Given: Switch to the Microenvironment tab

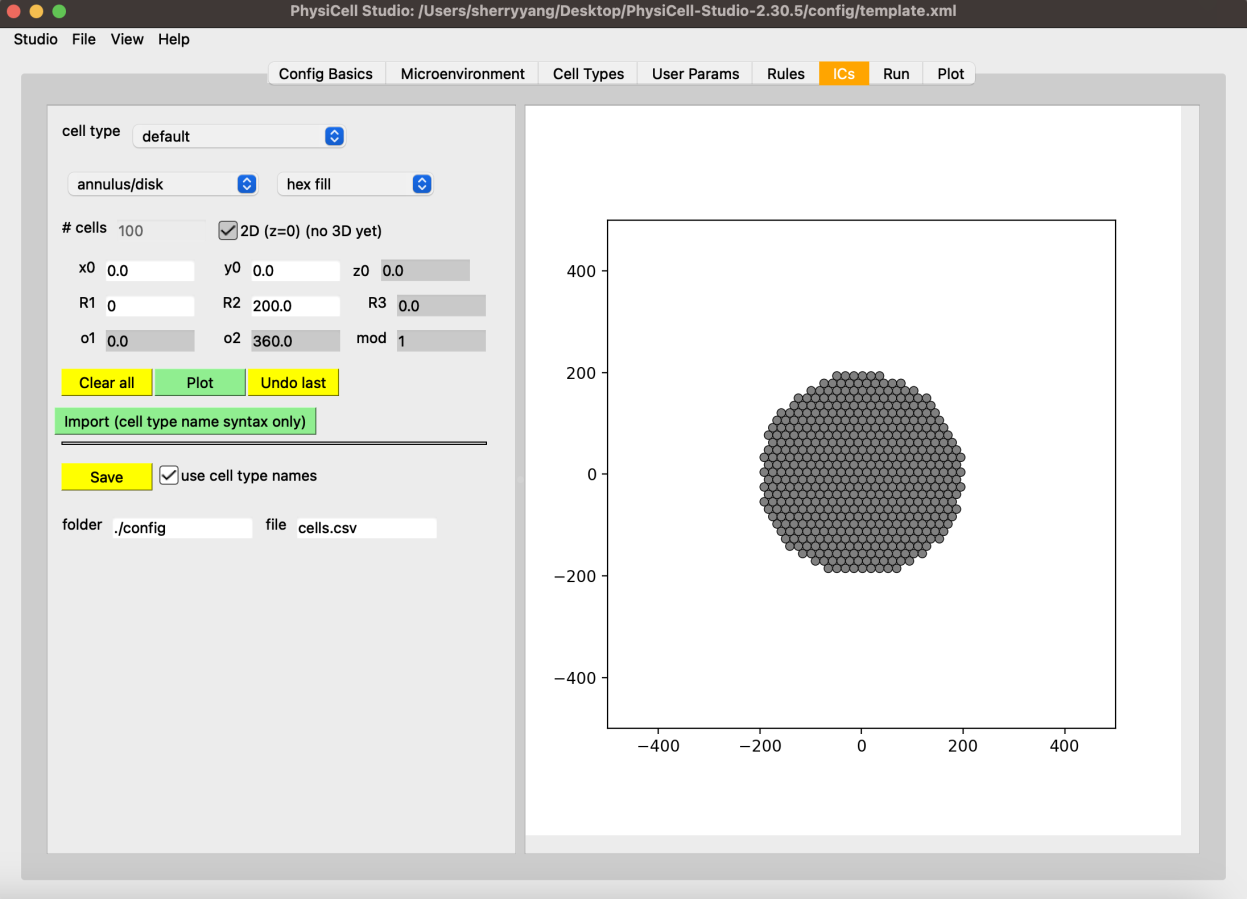Looking at the screenshot, I should (461, 73).
